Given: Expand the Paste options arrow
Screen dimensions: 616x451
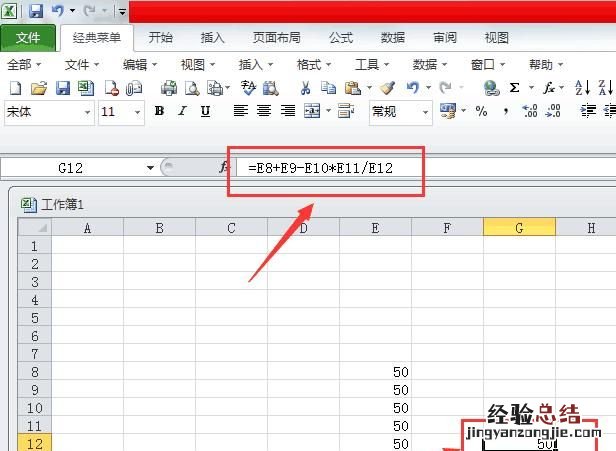Looking at the screenshot, I should tap(369, 88).
